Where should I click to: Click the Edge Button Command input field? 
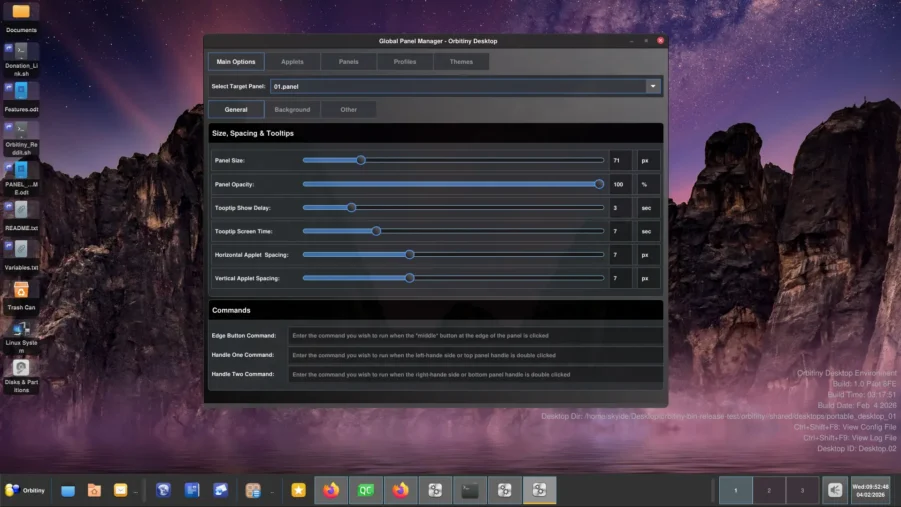475,336
